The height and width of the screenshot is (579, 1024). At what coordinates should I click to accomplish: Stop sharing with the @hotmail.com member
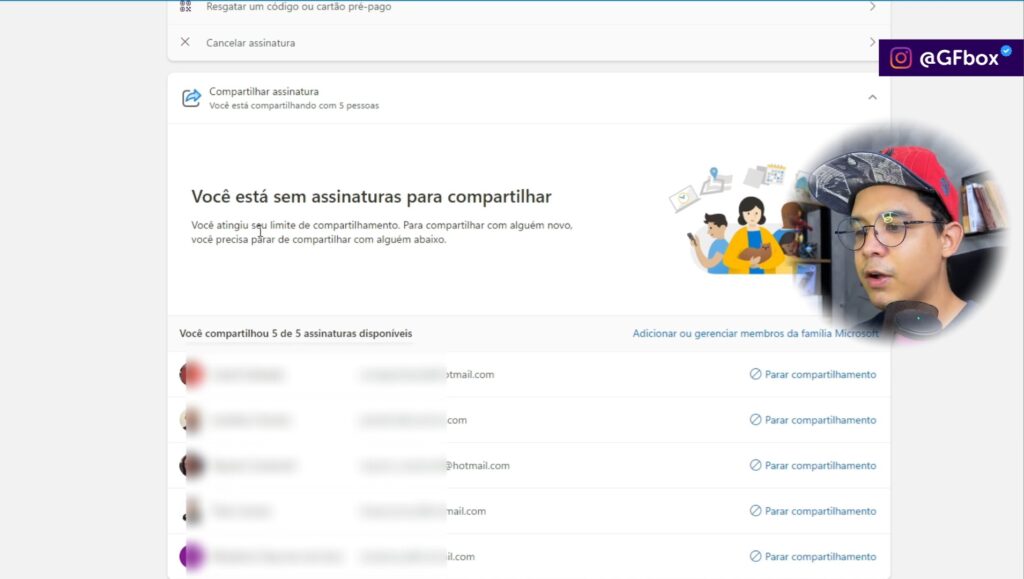point(812,465)
